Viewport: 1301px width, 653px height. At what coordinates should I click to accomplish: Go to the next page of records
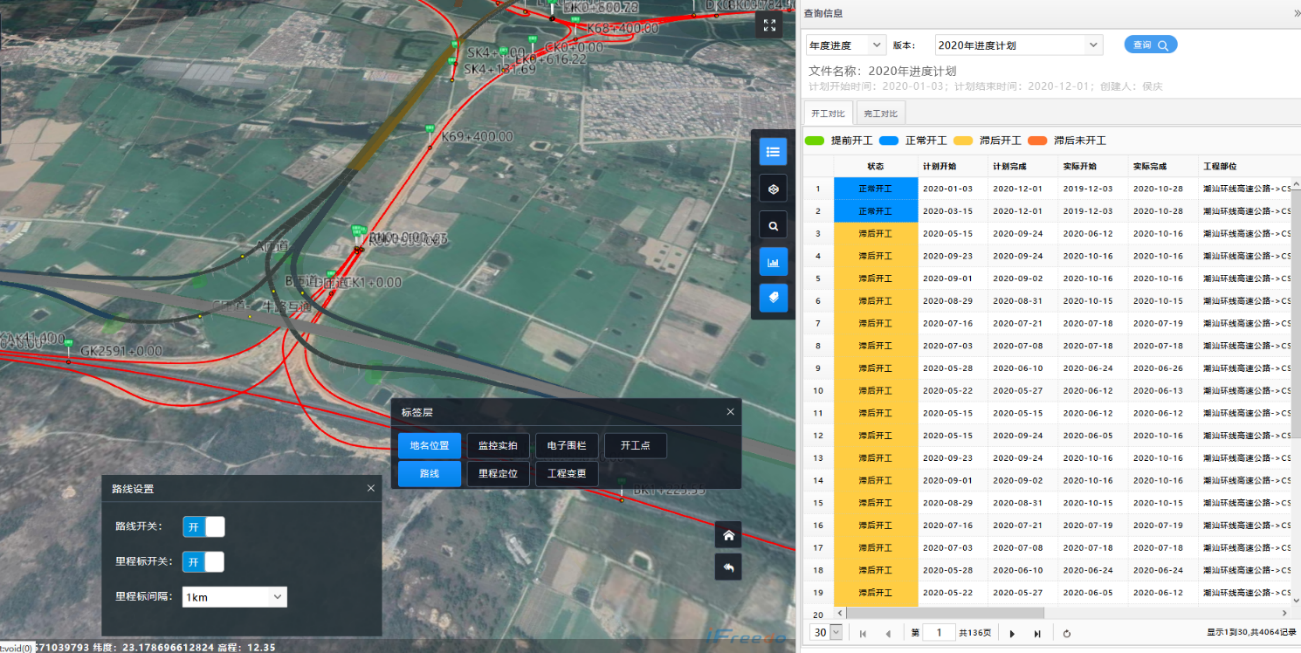pyautogui.click(x=1012, y=633)
